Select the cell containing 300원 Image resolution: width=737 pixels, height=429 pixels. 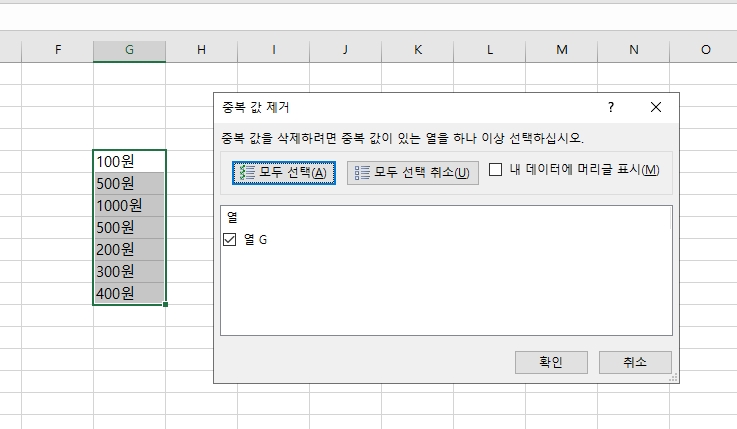[129, 272]
